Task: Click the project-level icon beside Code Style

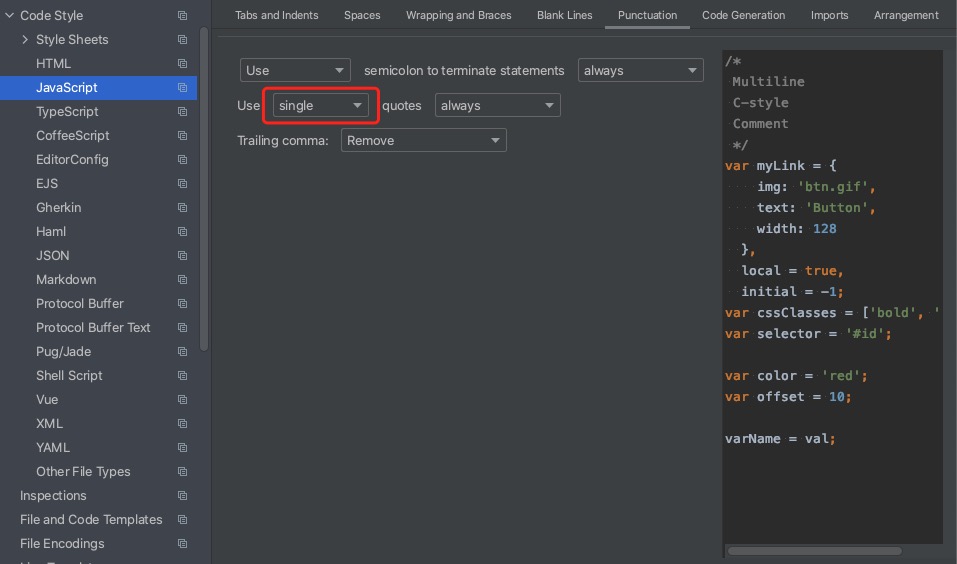Action: pyautogui.click(x=182, y=15)
